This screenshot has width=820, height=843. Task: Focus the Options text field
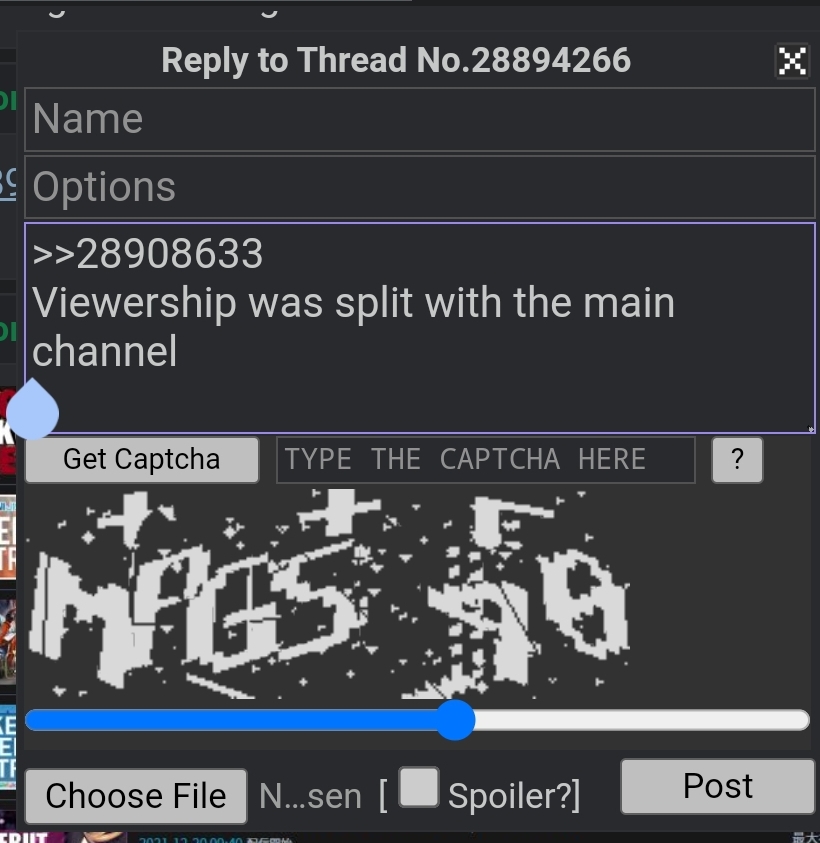click(419, 187)
